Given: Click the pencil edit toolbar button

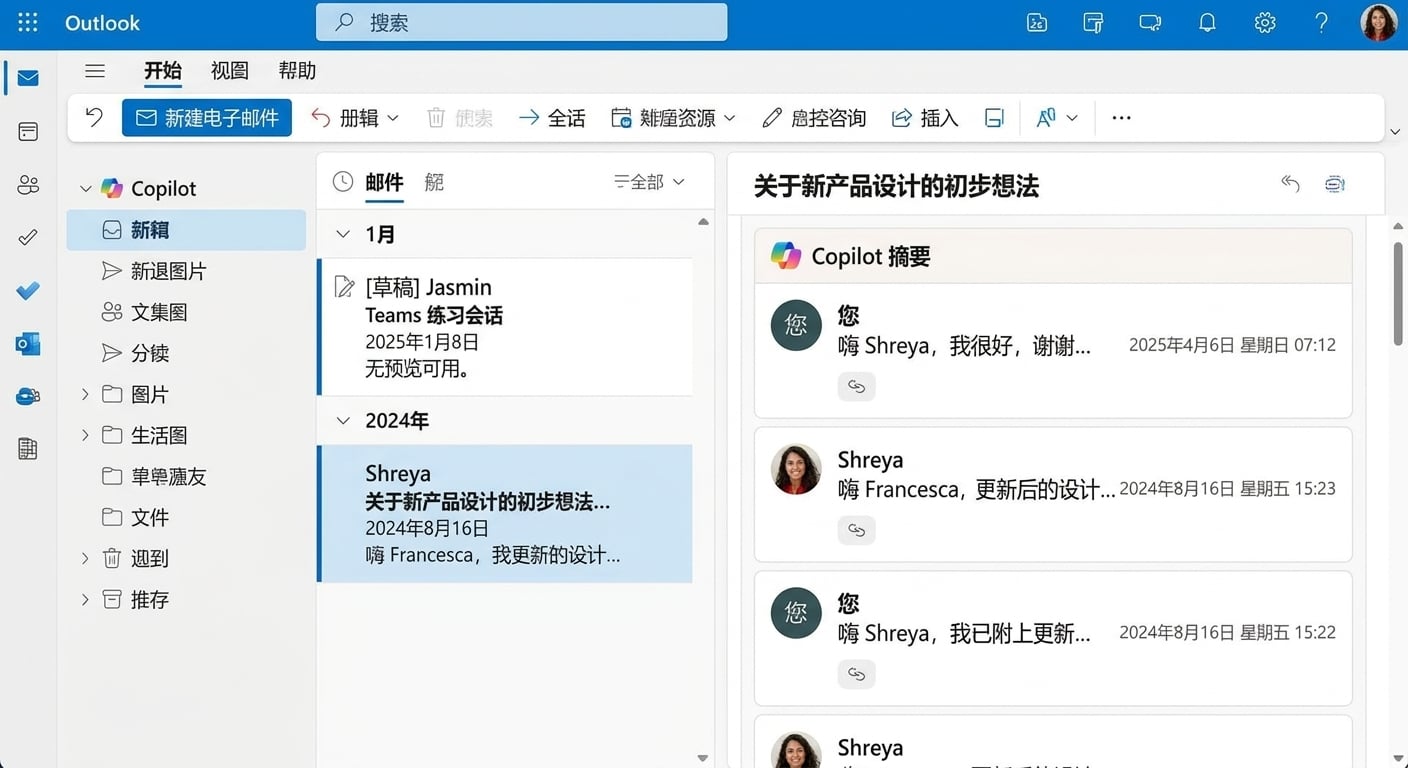Looking at the screenshot, I should [814, 118].
